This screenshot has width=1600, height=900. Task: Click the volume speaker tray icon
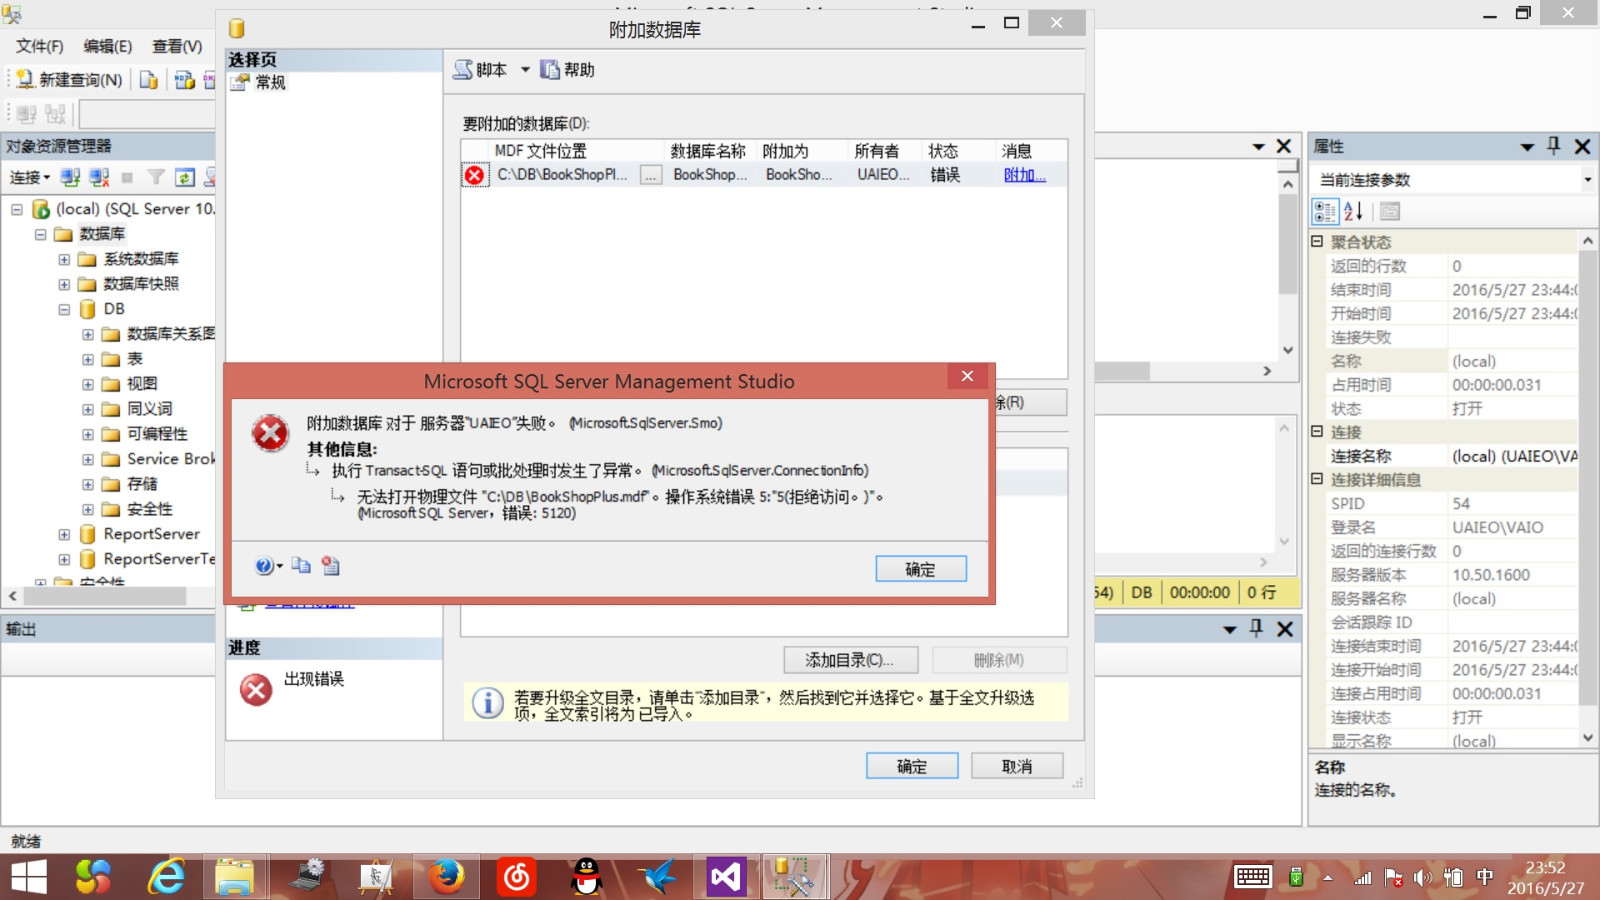[1423, 877]
